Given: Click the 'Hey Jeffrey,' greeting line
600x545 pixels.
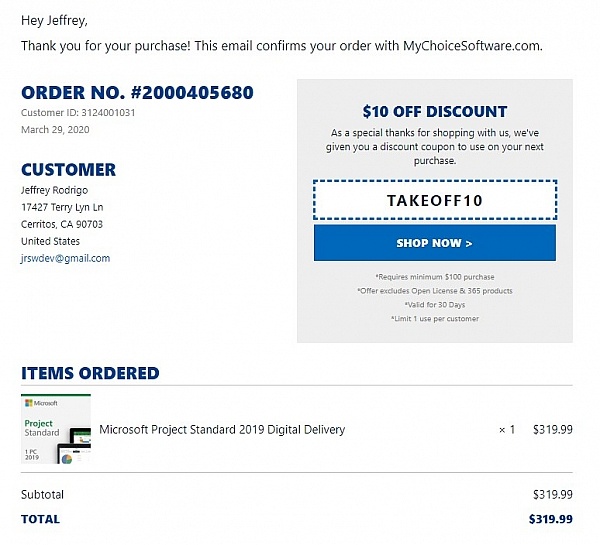Looking at the screenshot, I should pos(52,19).
